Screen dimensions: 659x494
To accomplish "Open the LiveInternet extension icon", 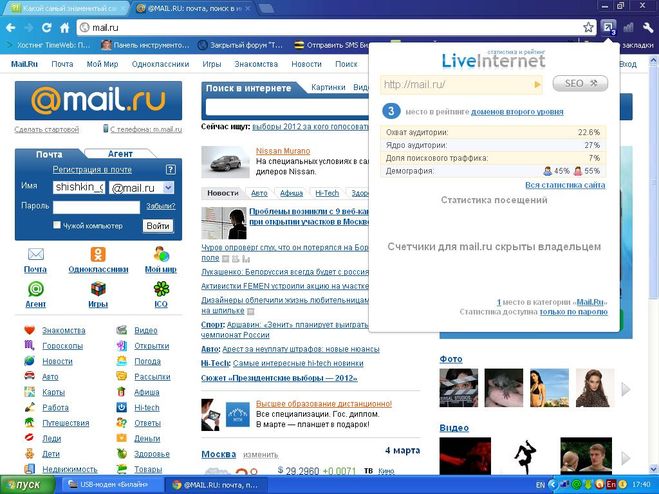I will 608,28.
